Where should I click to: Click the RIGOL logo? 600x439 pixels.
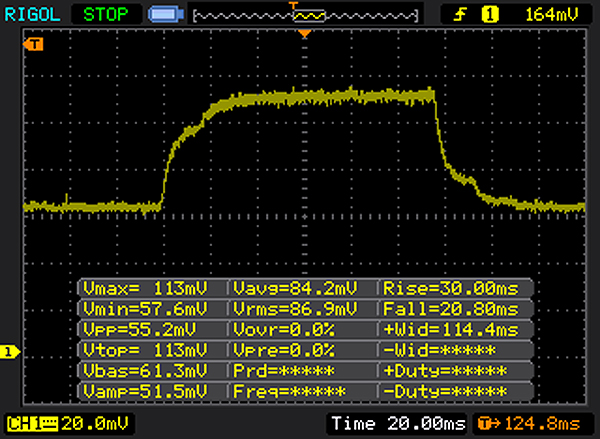pos(33,15)
